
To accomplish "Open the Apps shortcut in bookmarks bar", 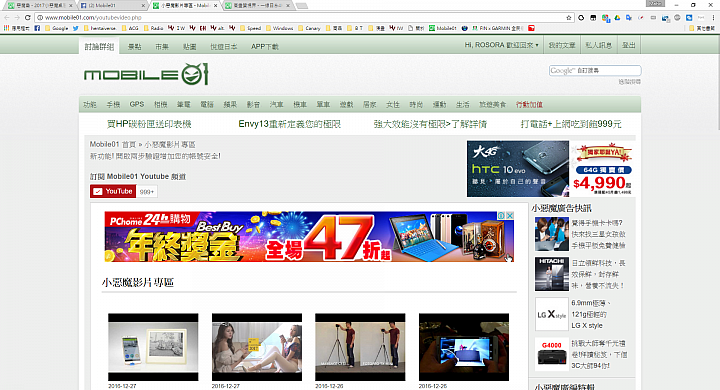I will [x=17, y=28].
